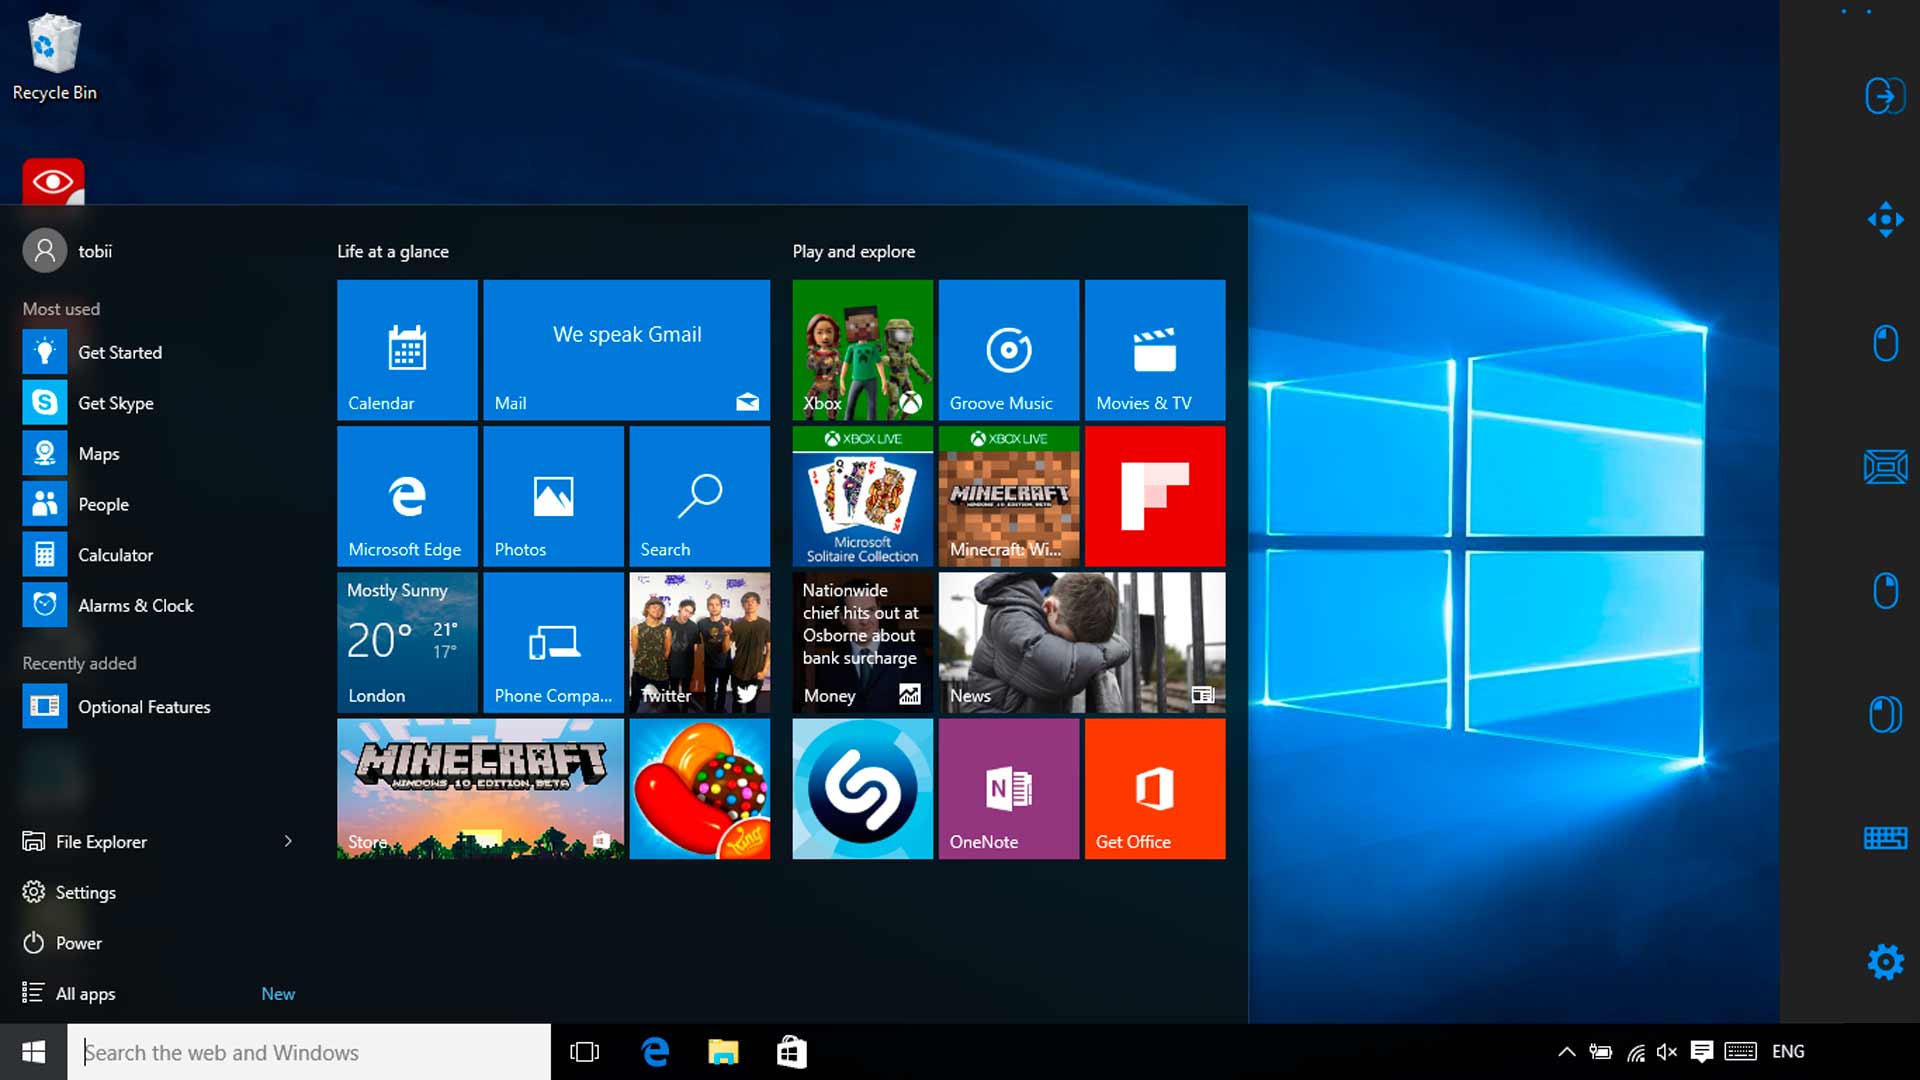Screen dimensions: 1920x1080
Task: Launch the Microsoft Edge tile
Action: coord(407,496)
